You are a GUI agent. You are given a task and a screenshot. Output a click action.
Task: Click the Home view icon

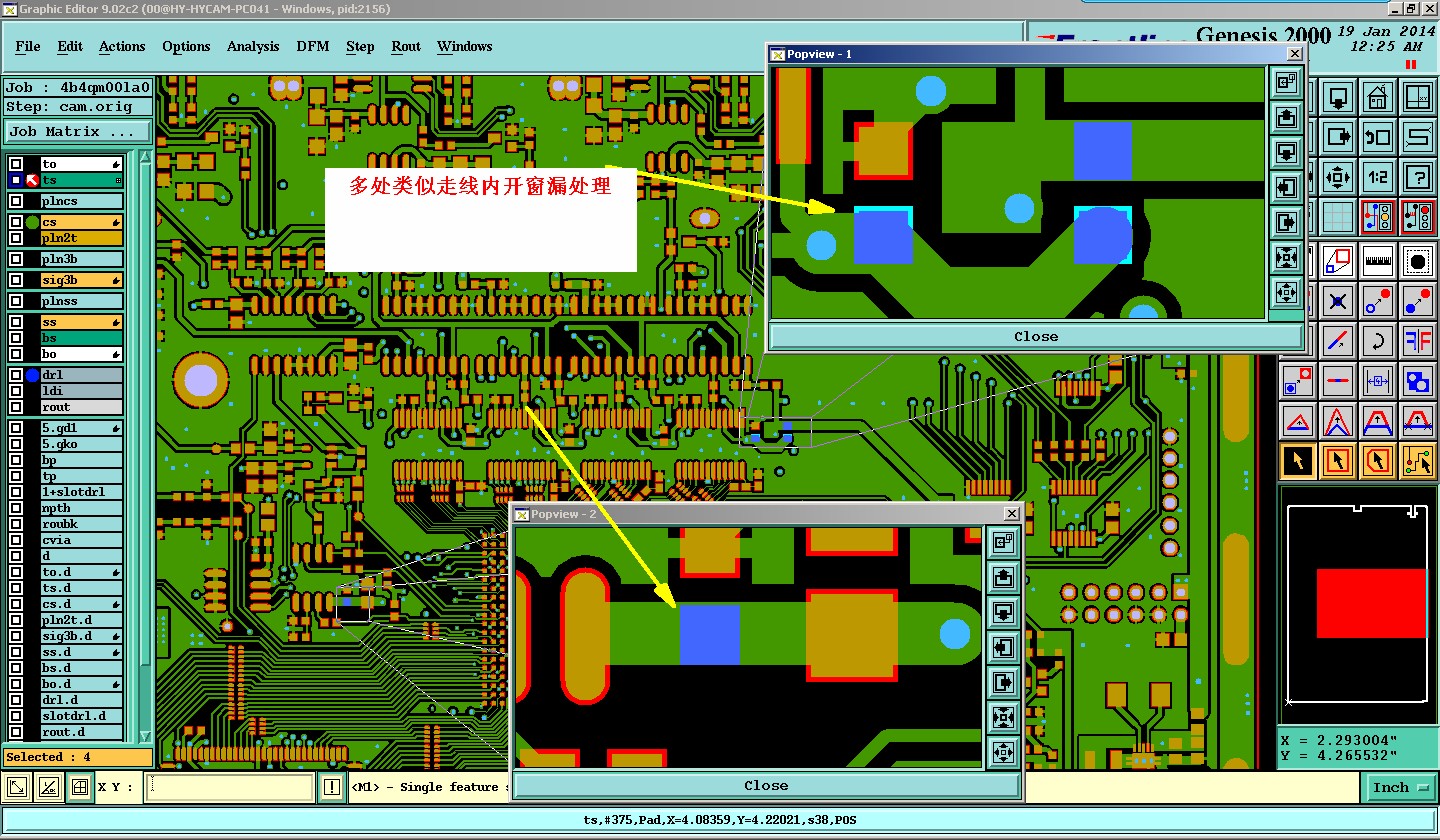point(1377,98)
